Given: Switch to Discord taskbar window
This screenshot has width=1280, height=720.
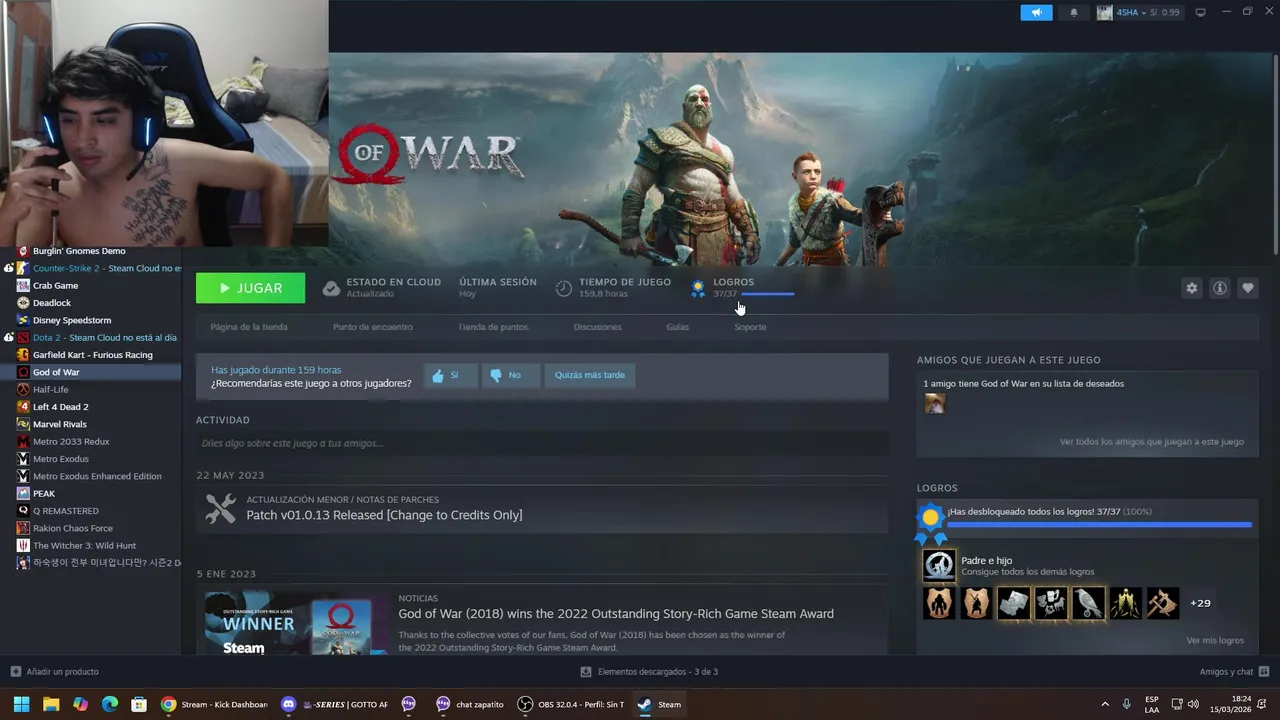Looking at the screenshot, I should (x=334, y=704).
